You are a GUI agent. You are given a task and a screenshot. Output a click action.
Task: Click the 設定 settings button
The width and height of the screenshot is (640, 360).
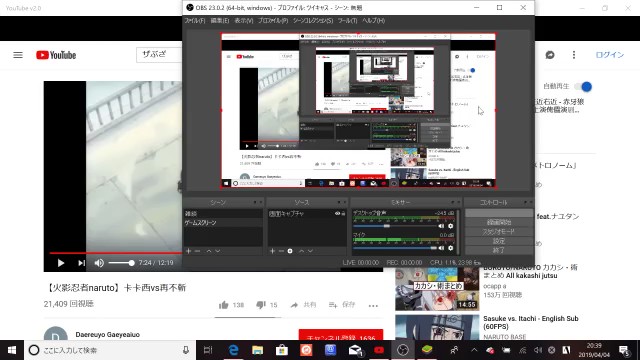(499, 241)
